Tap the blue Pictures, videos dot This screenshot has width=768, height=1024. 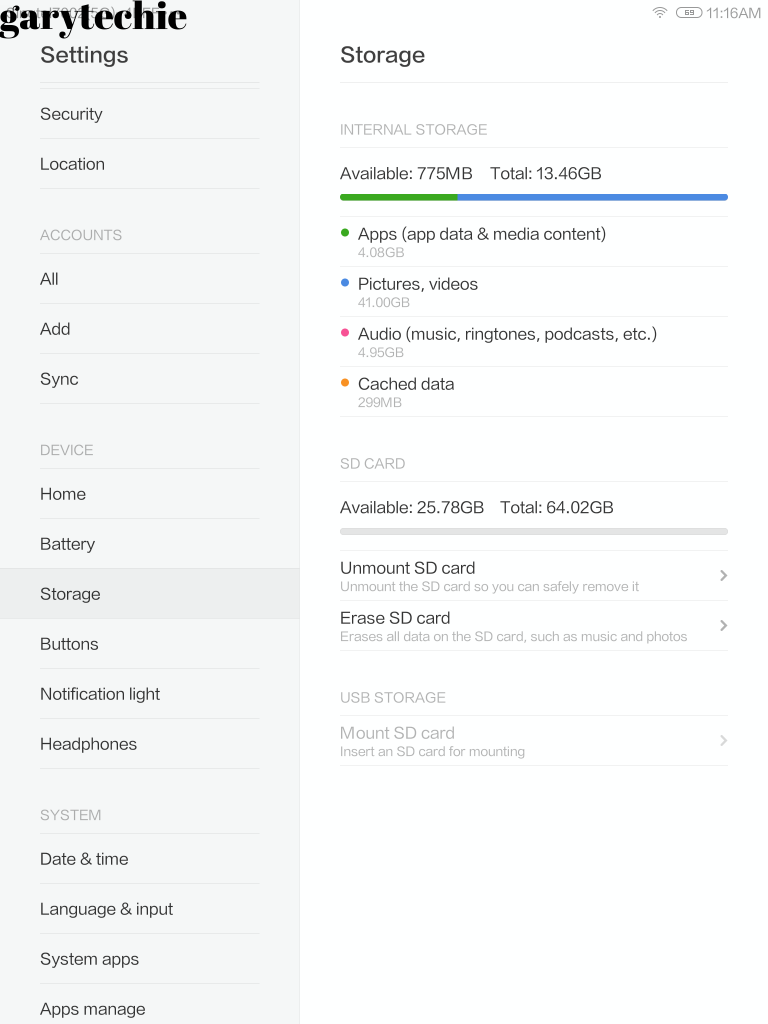345,283
